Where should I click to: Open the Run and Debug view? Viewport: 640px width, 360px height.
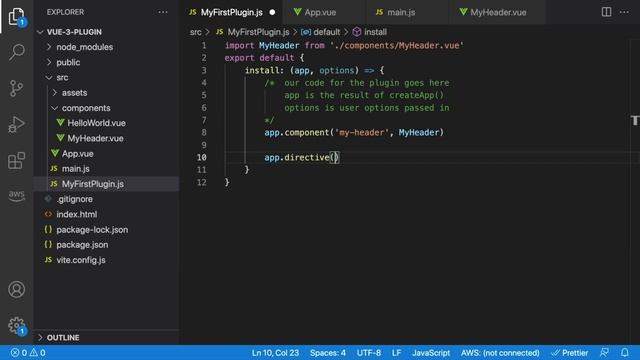point(16,124)
